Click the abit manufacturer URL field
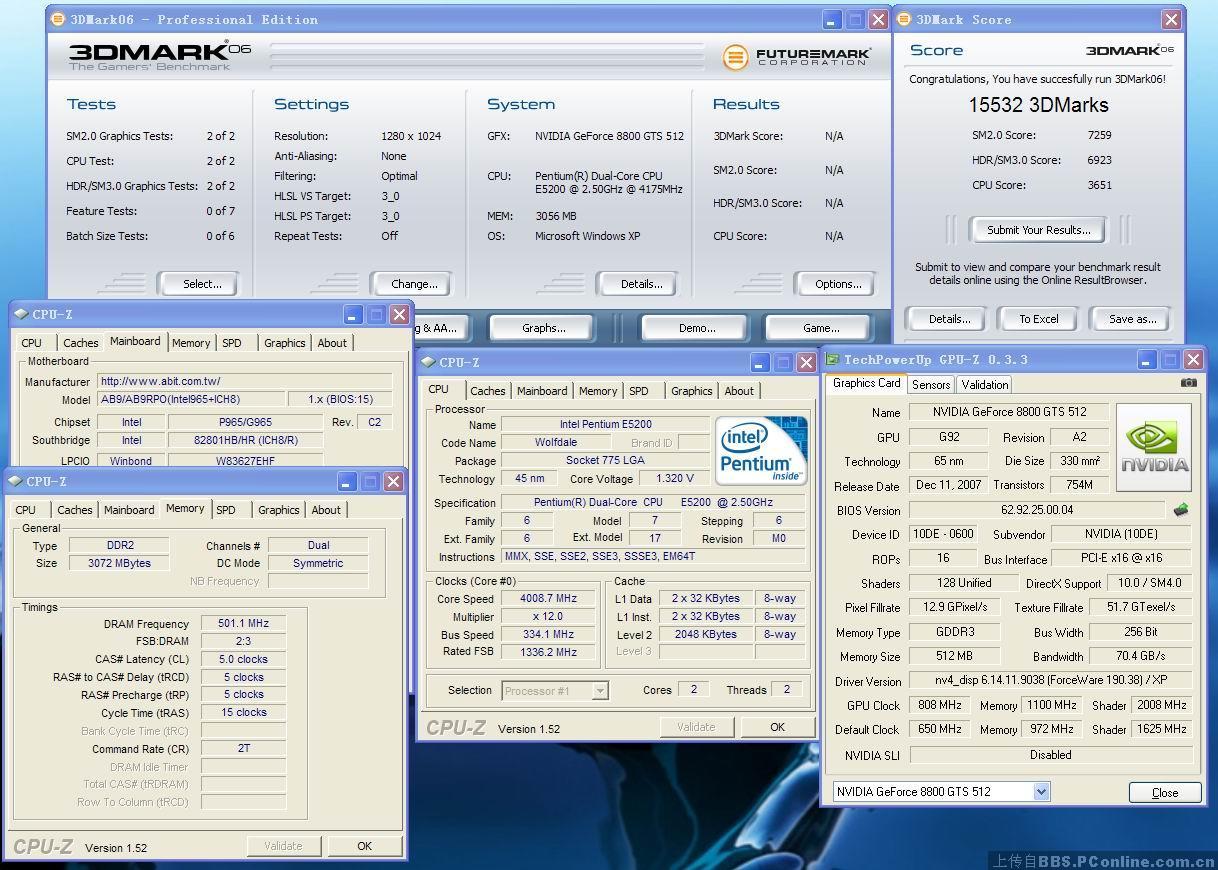This screenshot has width=1218, height=870. [x=245, y=381]
